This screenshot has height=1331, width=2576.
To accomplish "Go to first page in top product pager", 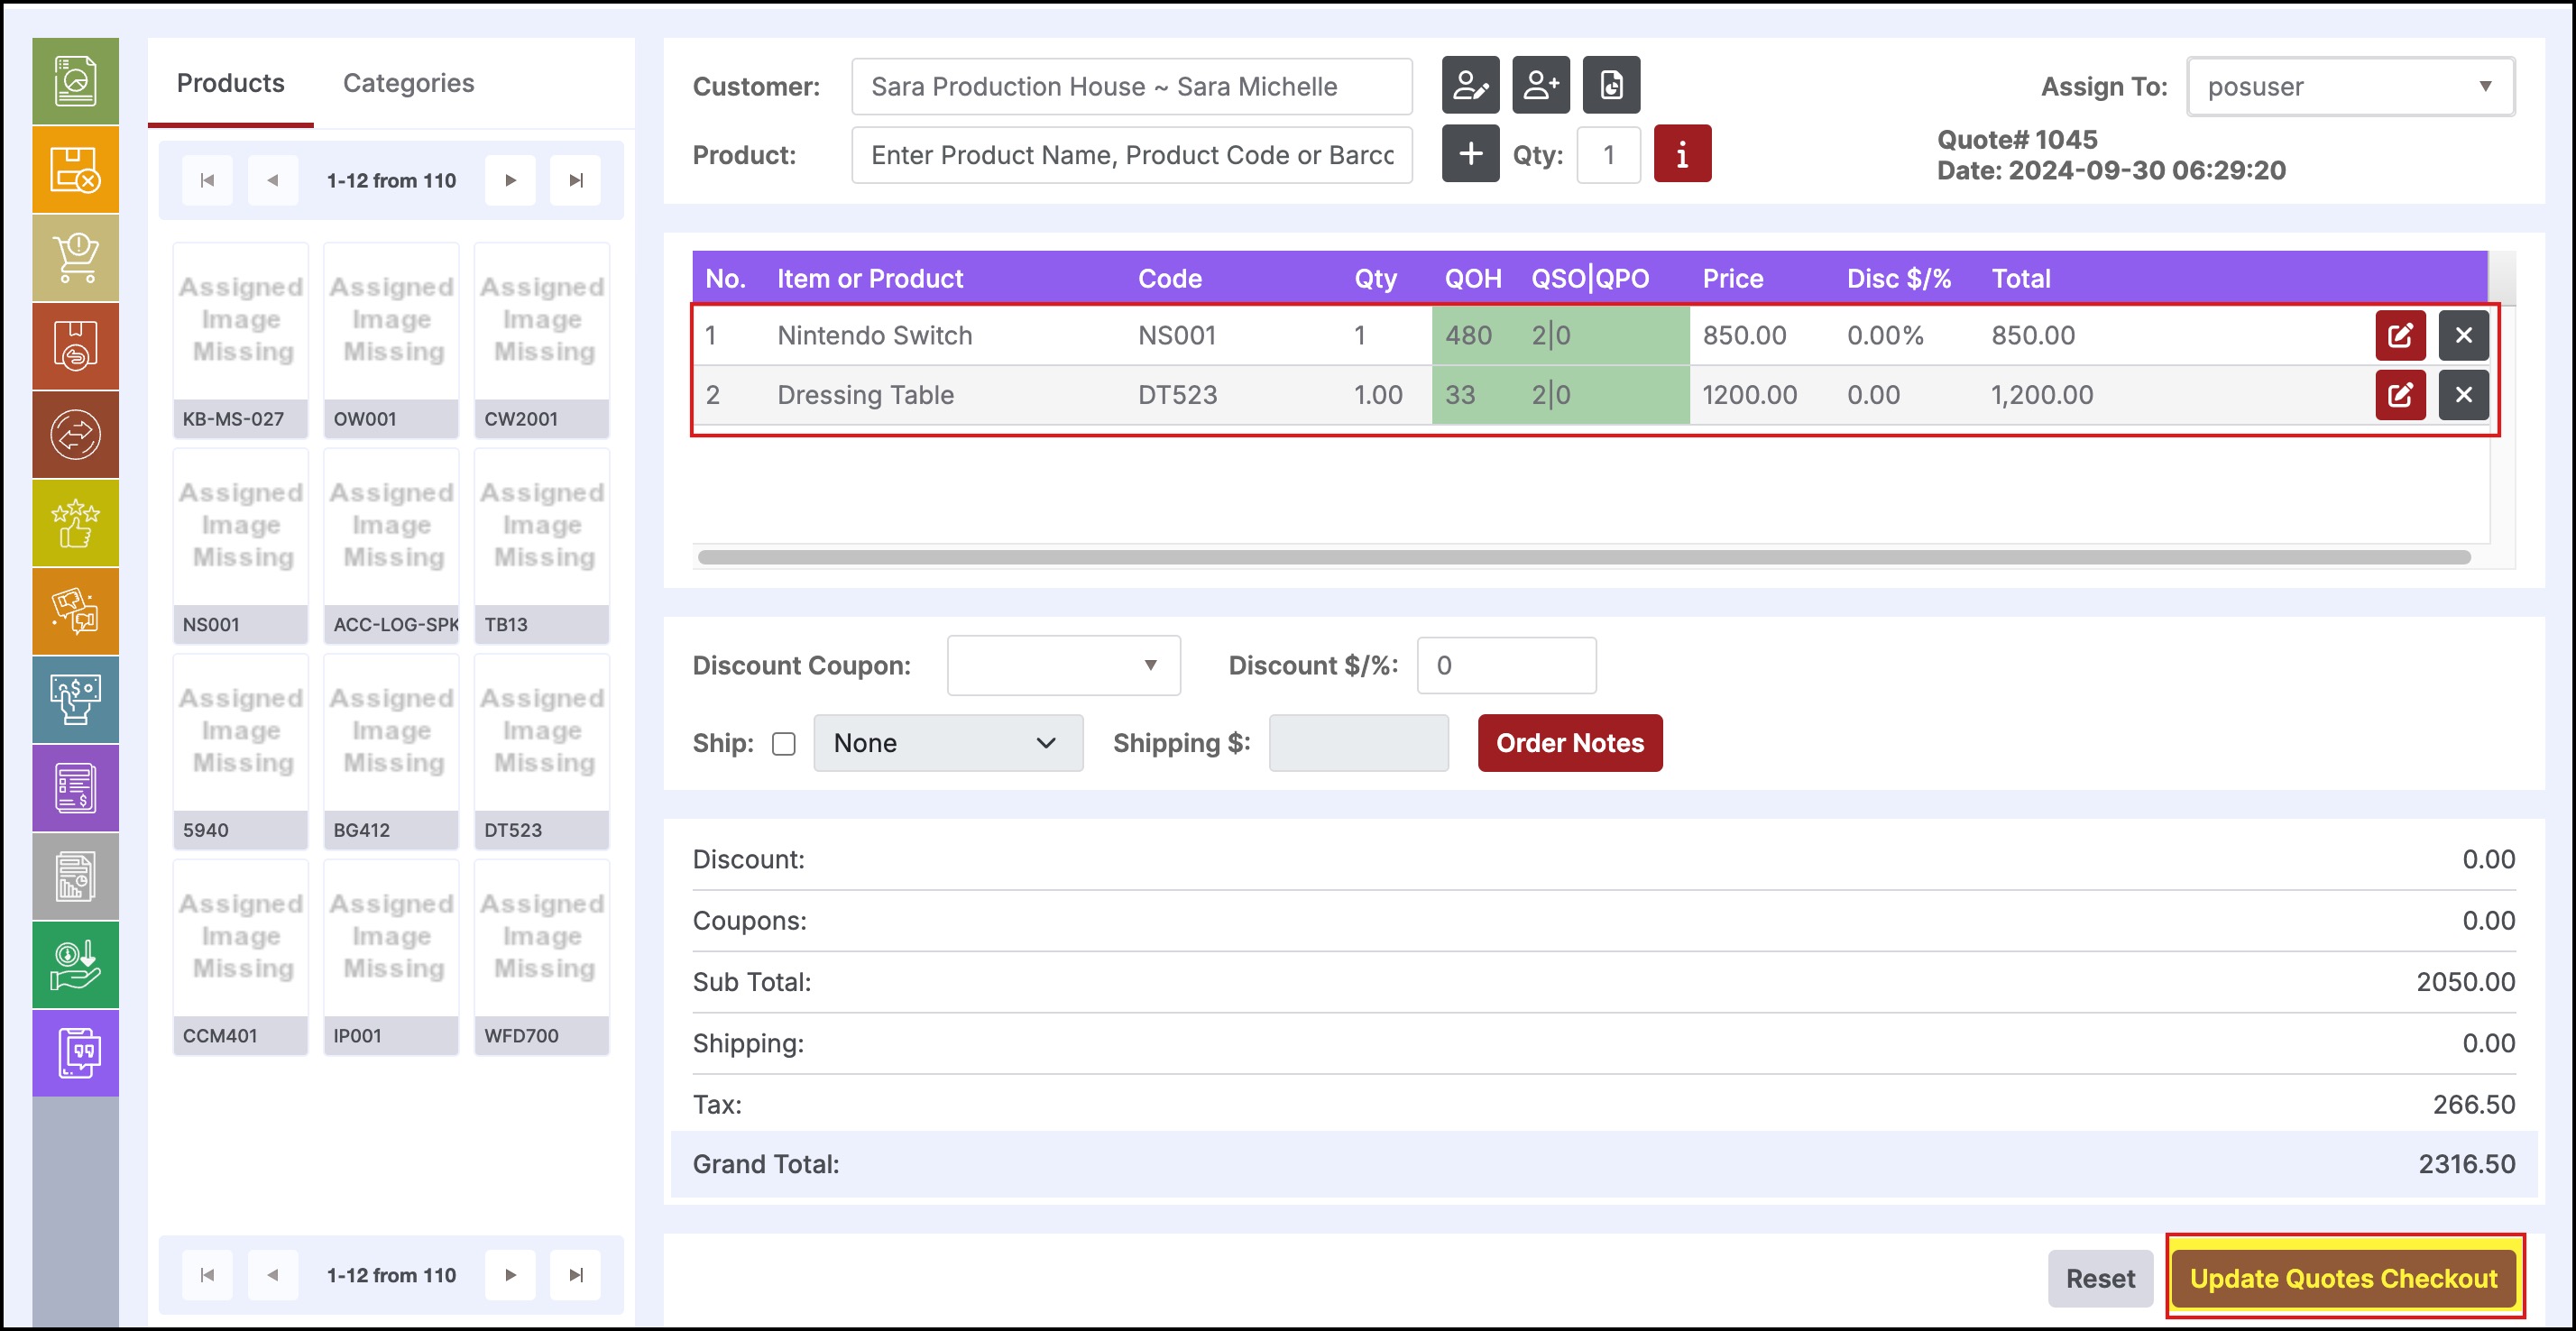I will pyautogui.click(x=207, y=181).
